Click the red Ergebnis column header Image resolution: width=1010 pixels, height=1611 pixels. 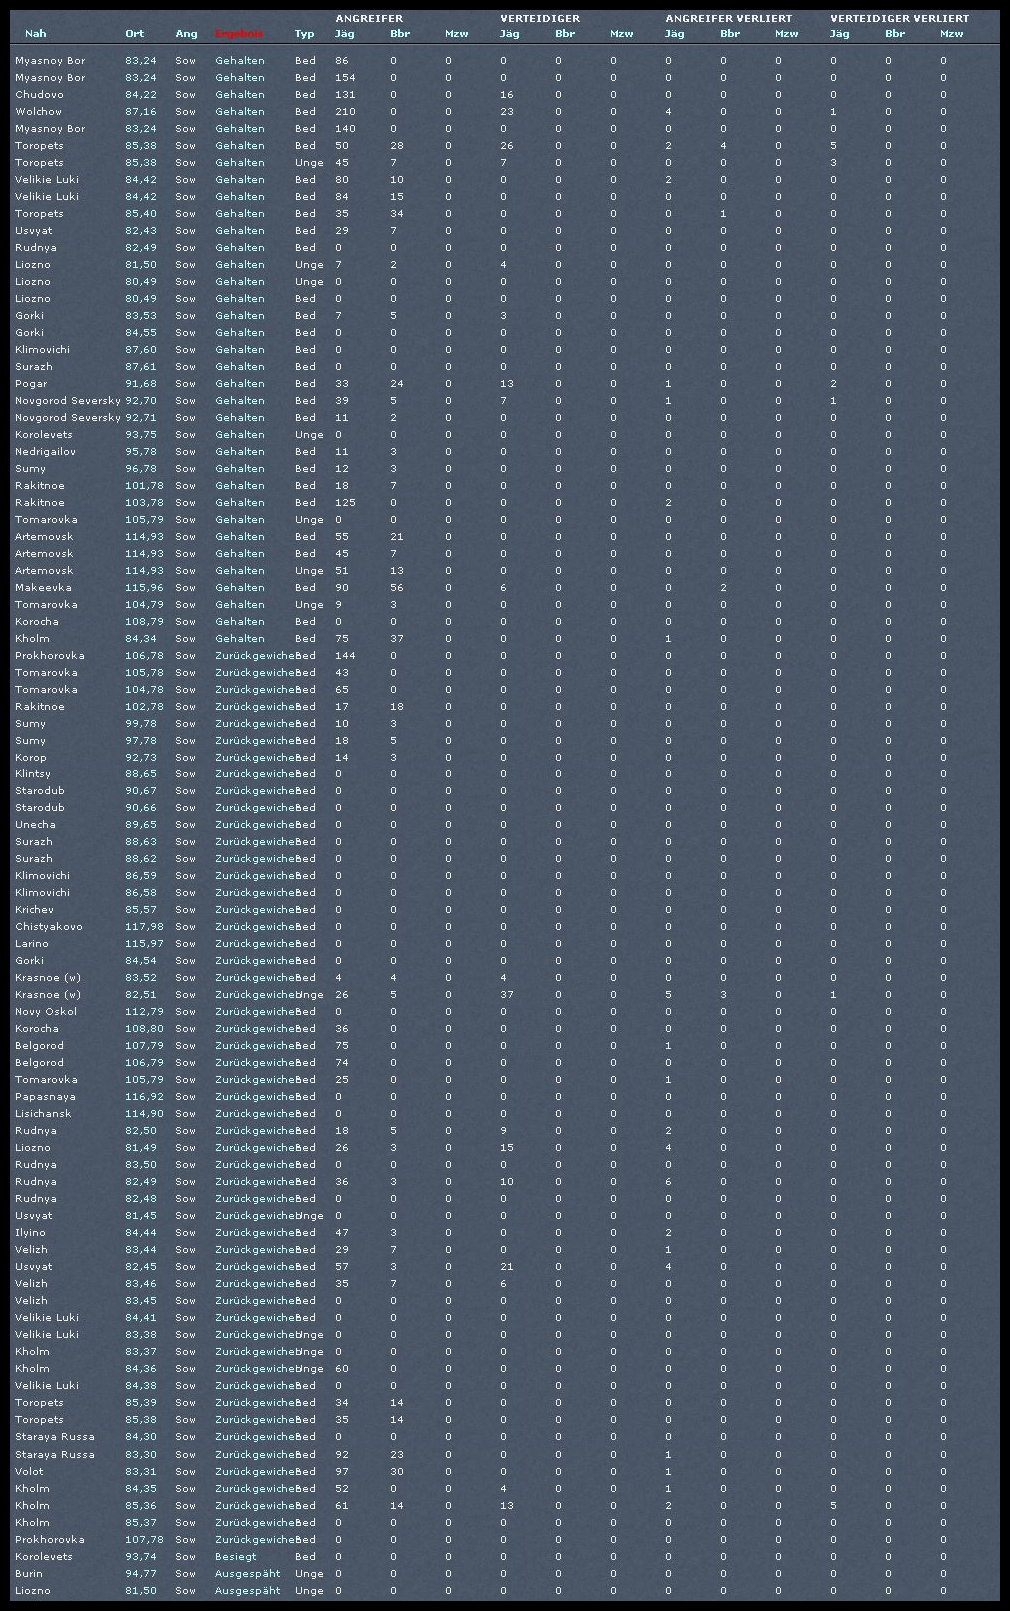[239, 34]
